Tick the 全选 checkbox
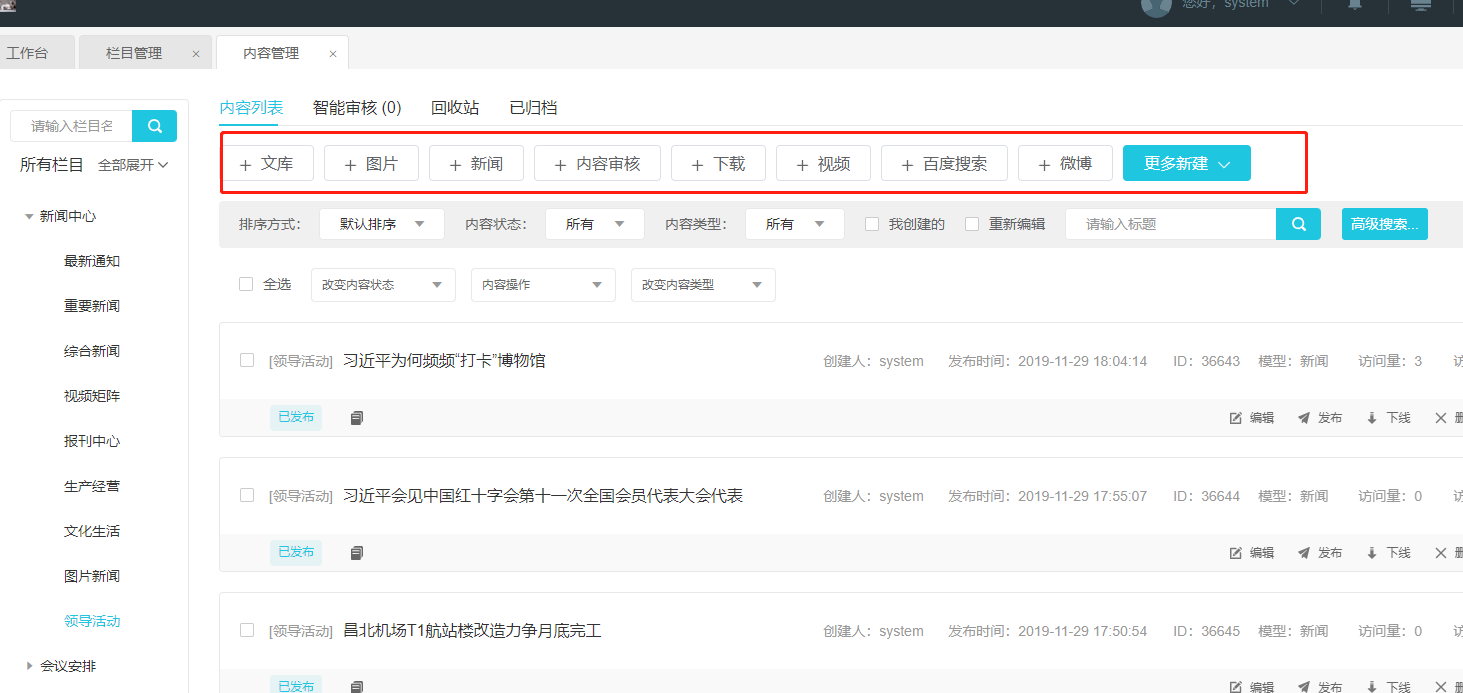Viewport: 1463px width, 693px height. 246,284
